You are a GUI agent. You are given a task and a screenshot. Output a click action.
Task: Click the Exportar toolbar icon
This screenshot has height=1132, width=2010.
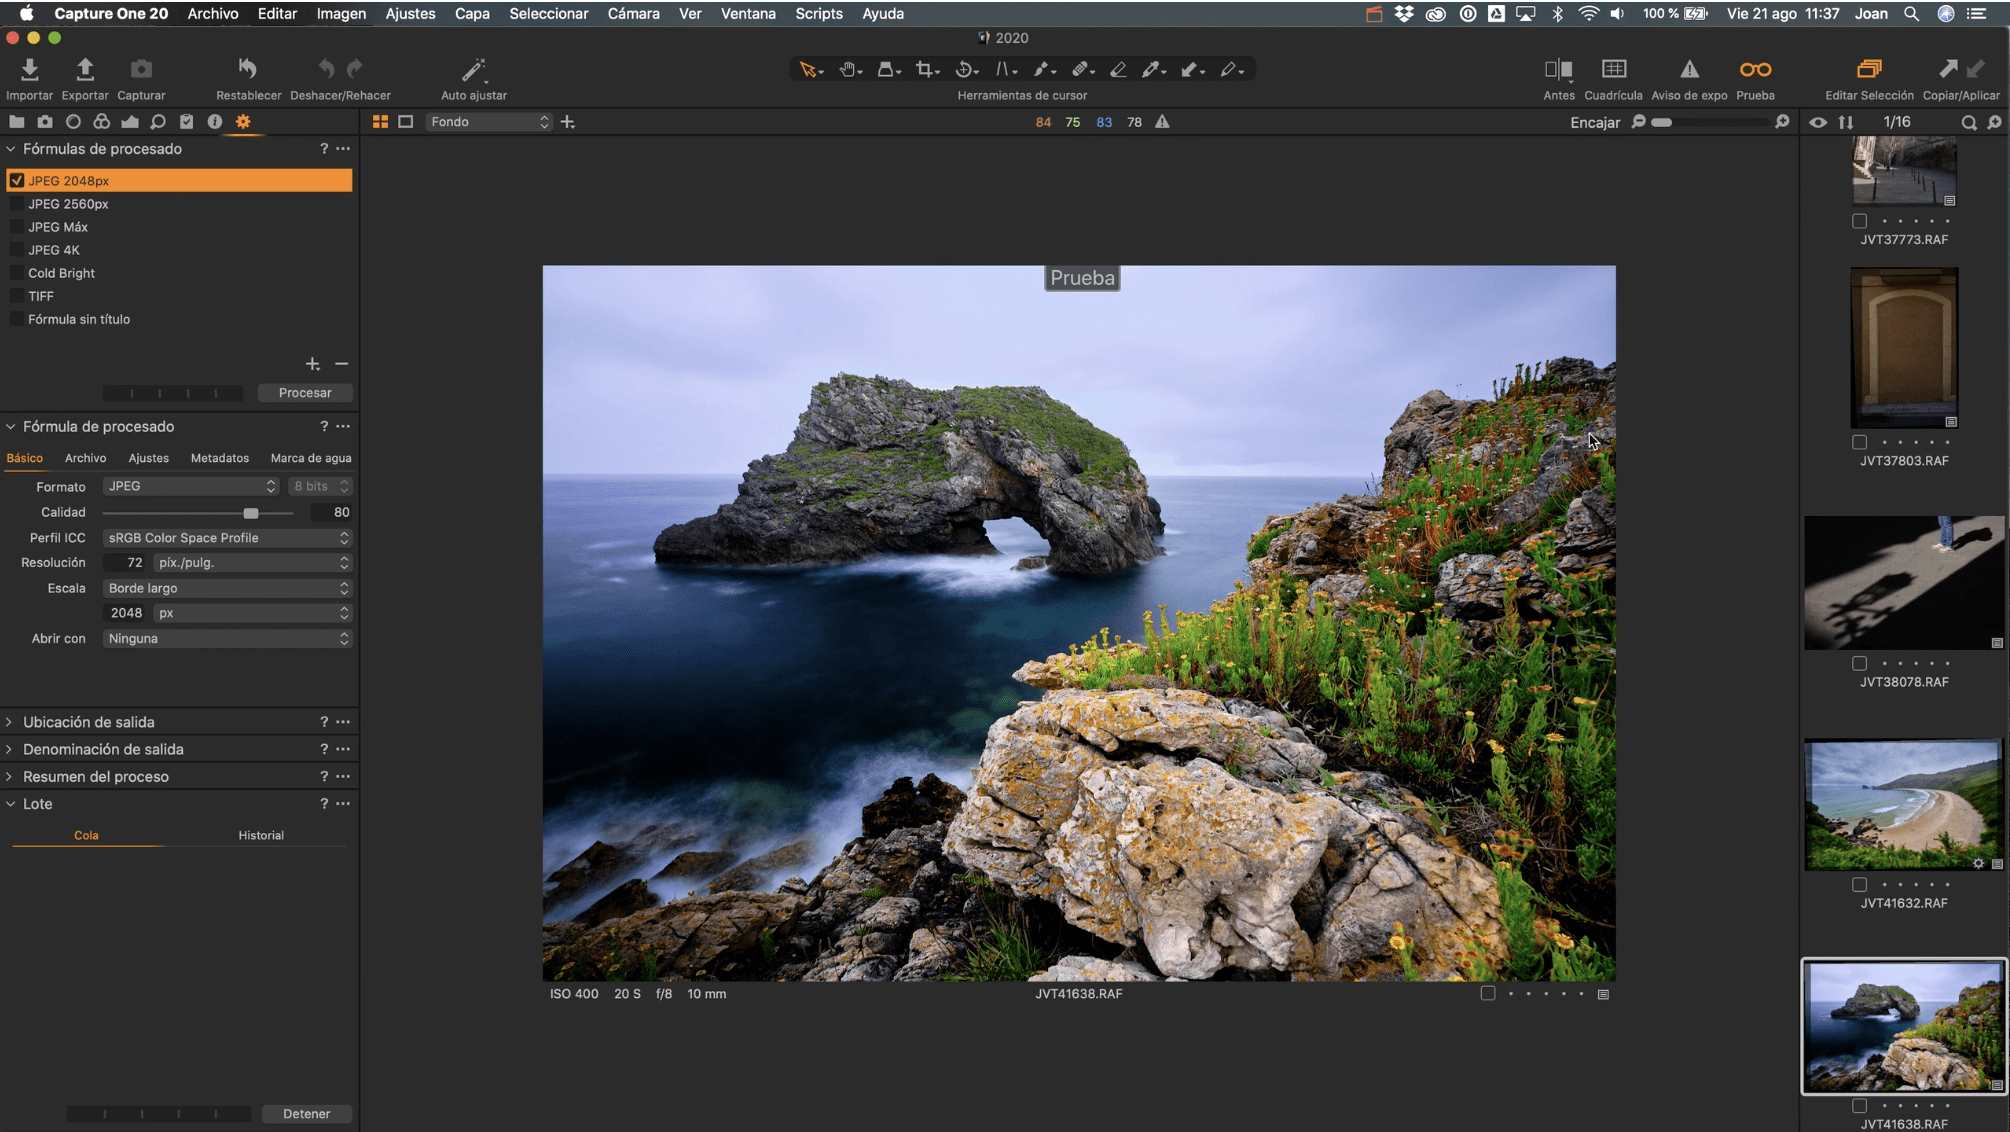click(85, 69)
